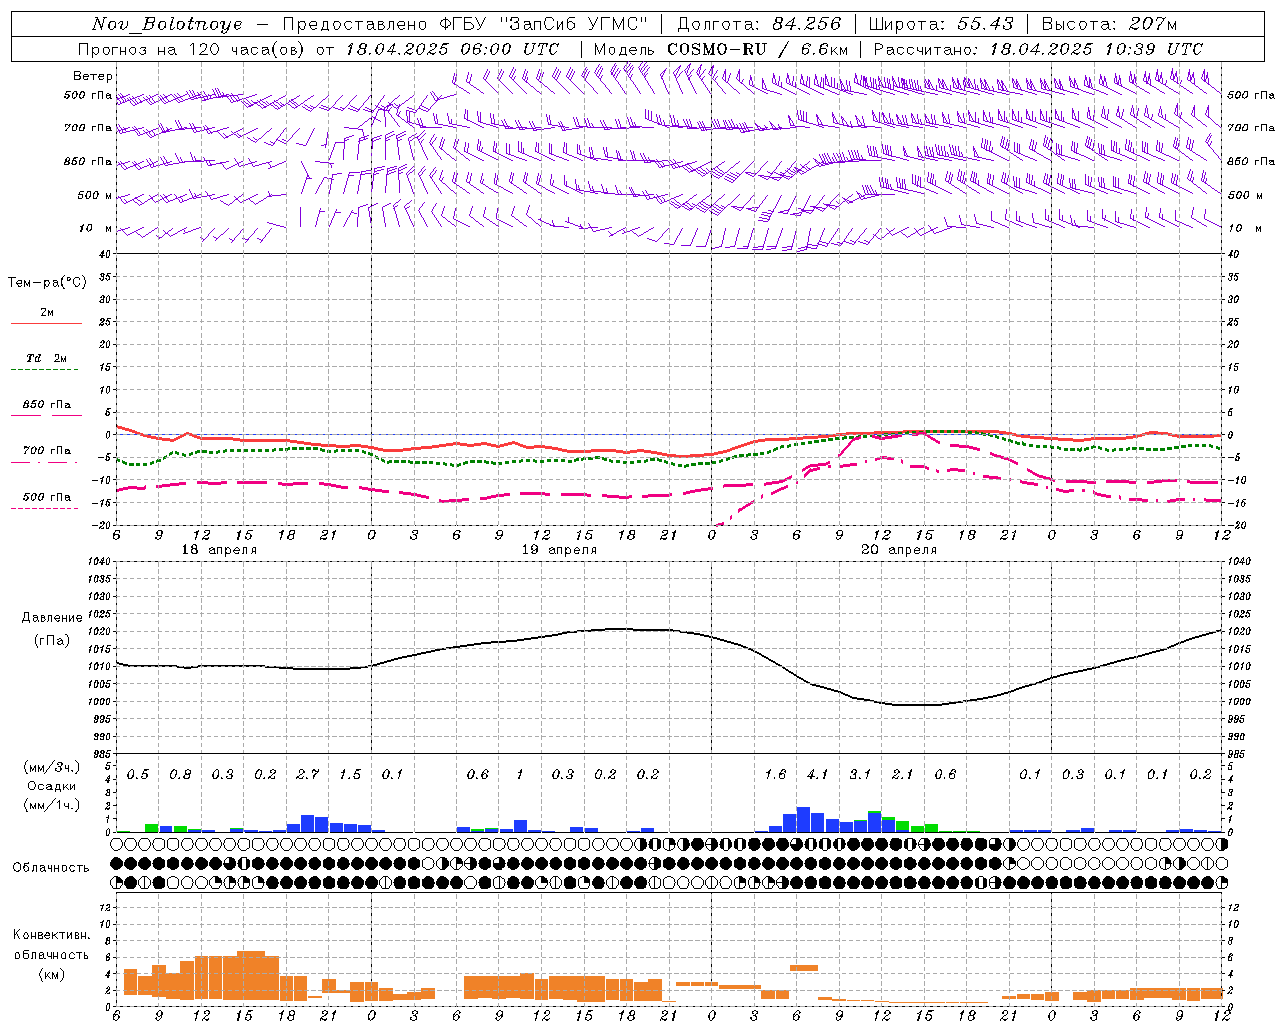The height and width of the screenshot is (1024, 1280).
Task: Click the "Ветер" wind panel label
Action: coord(93,76)
